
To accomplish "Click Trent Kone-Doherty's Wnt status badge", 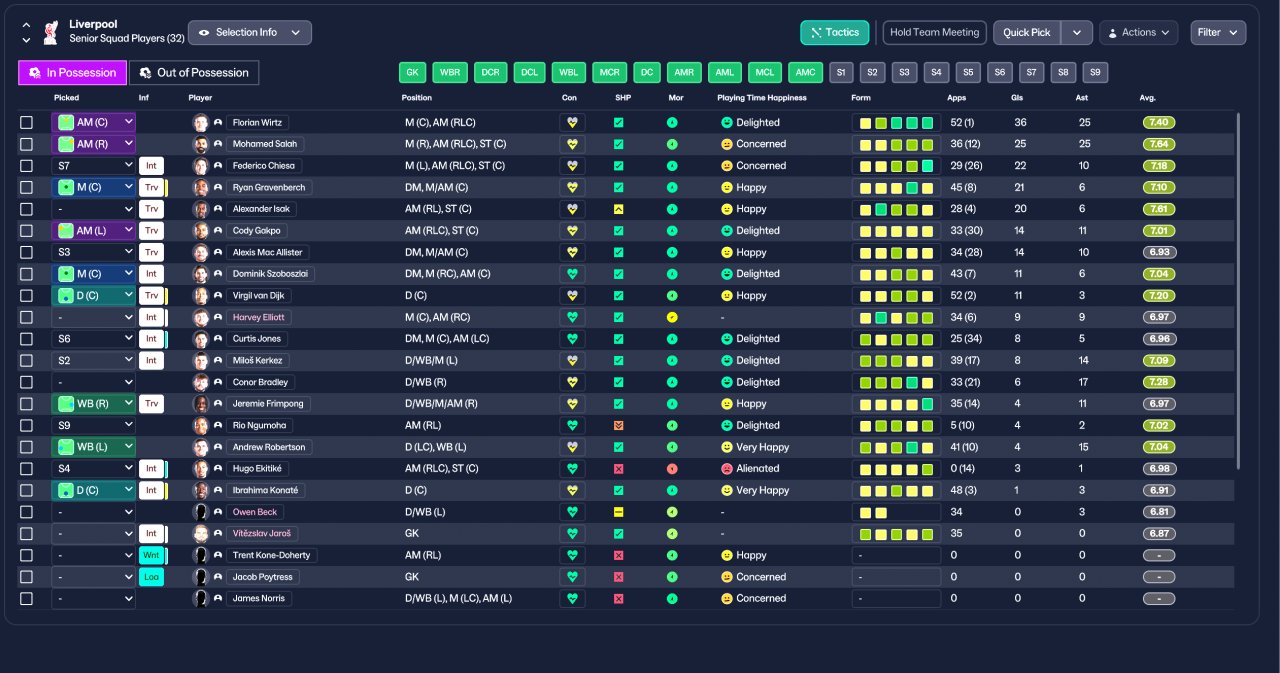I will pos(152,555).
